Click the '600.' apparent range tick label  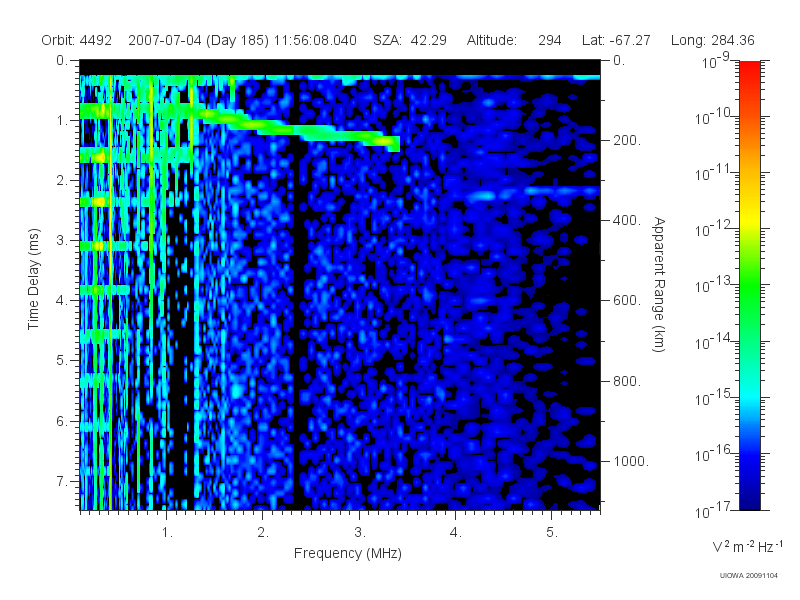[627, 300]
